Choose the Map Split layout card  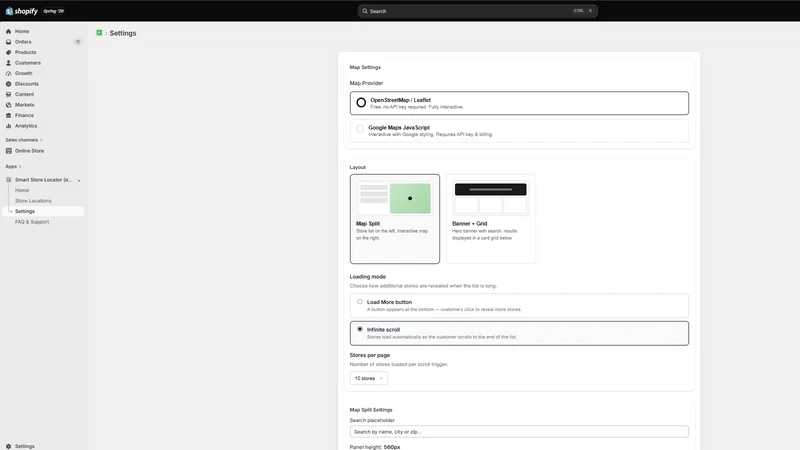click(x=394, y=219)
